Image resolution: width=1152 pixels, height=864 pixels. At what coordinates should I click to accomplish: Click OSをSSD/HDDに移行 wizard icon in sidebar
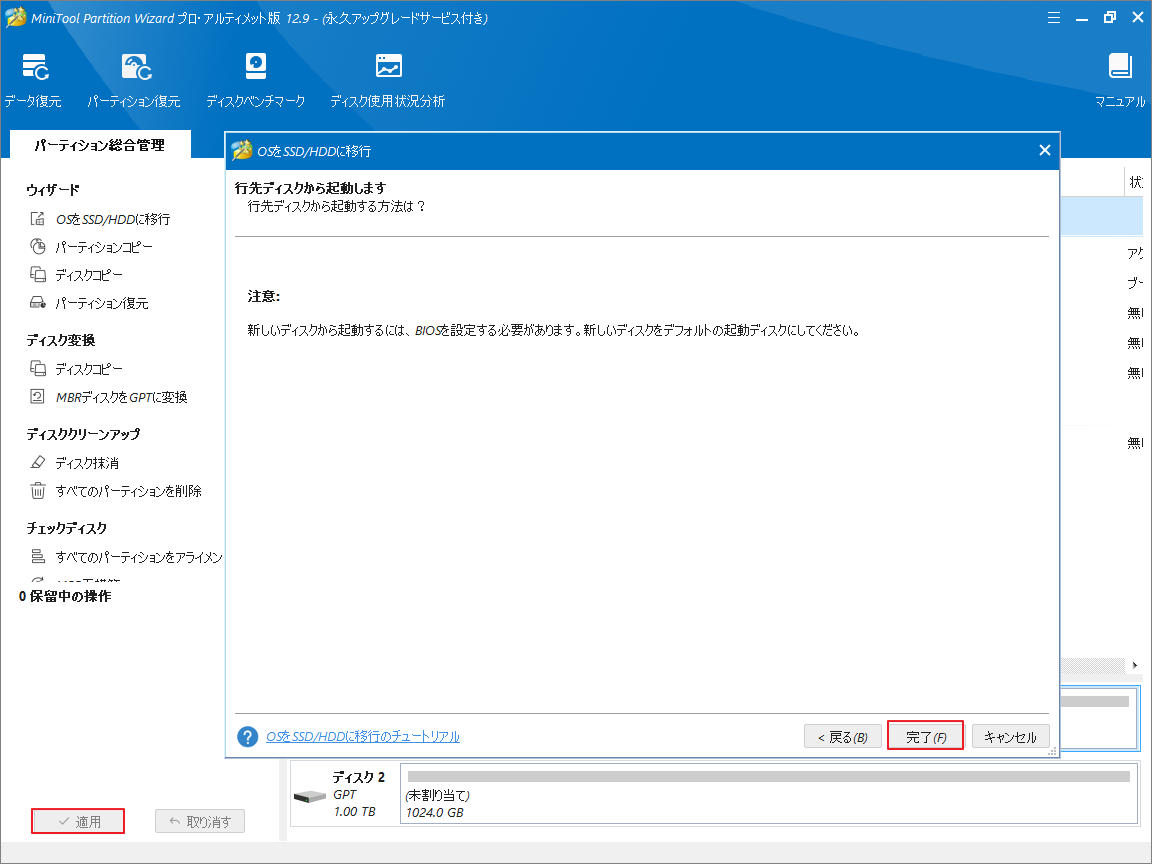click(x=37, y=218)
